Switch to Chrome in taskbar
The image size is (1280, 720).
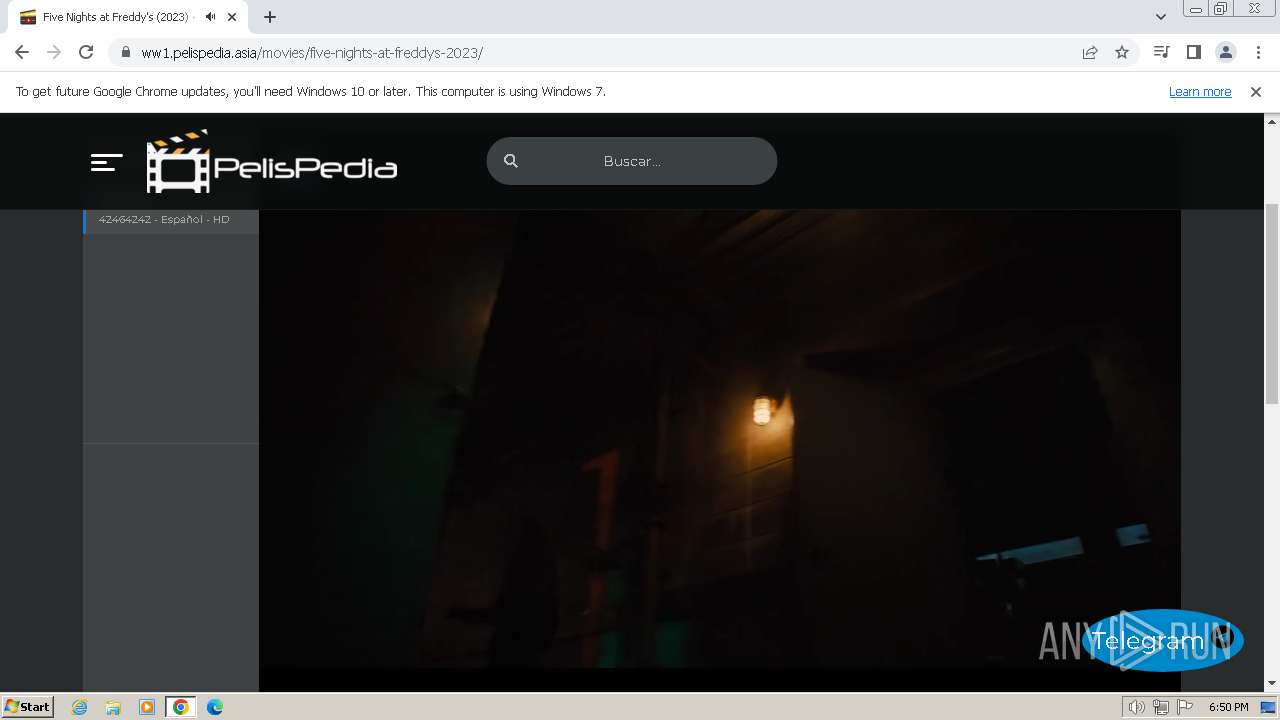[x=181, y=707]
